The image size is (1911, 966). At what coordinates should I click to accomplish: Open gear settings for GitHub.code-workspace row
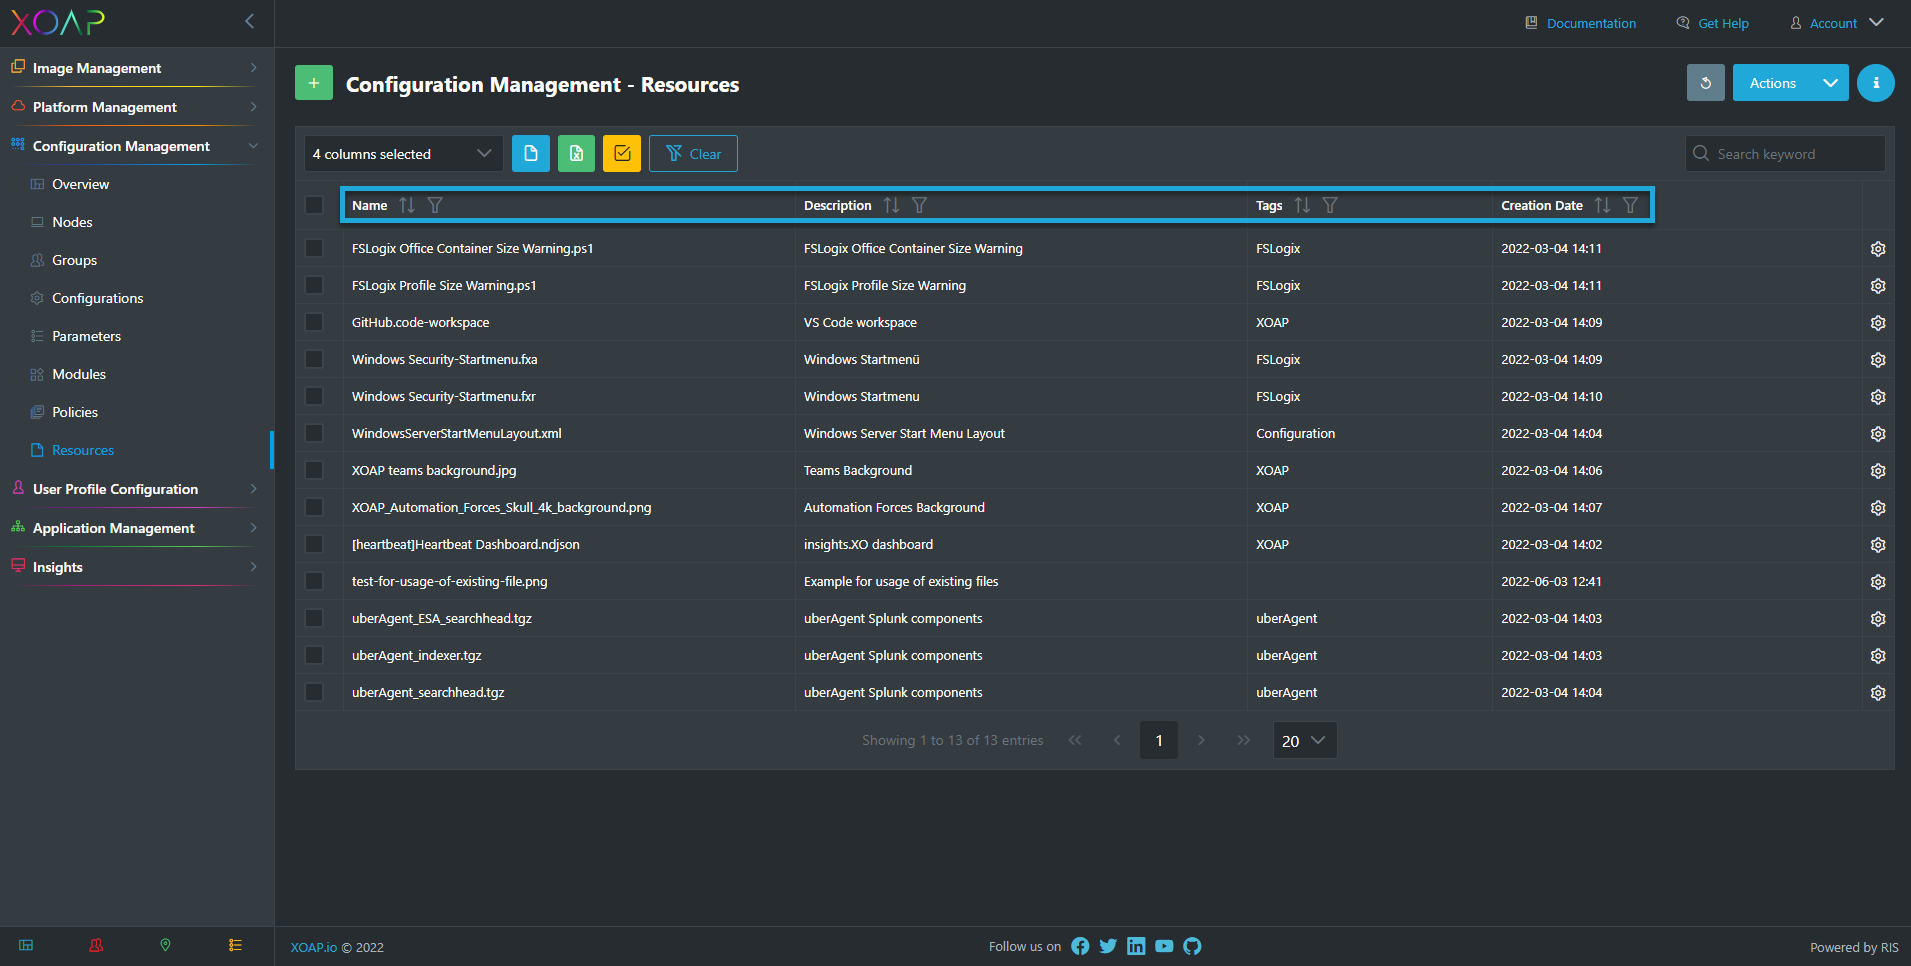(1878, 323)
